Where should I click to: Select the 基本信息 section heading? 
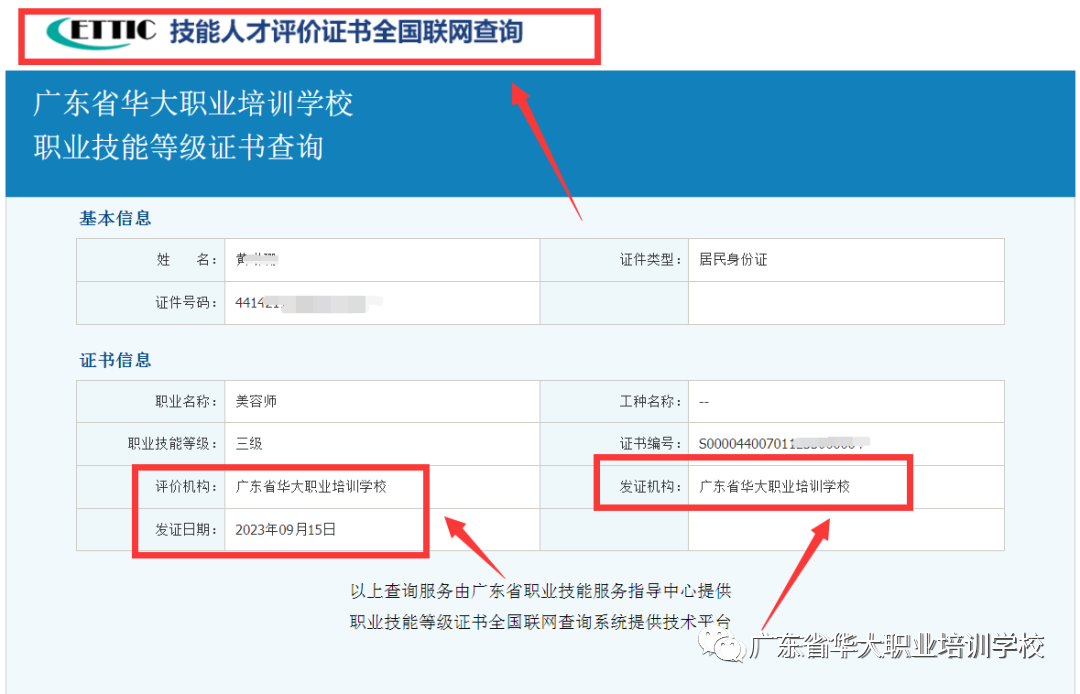115,218
